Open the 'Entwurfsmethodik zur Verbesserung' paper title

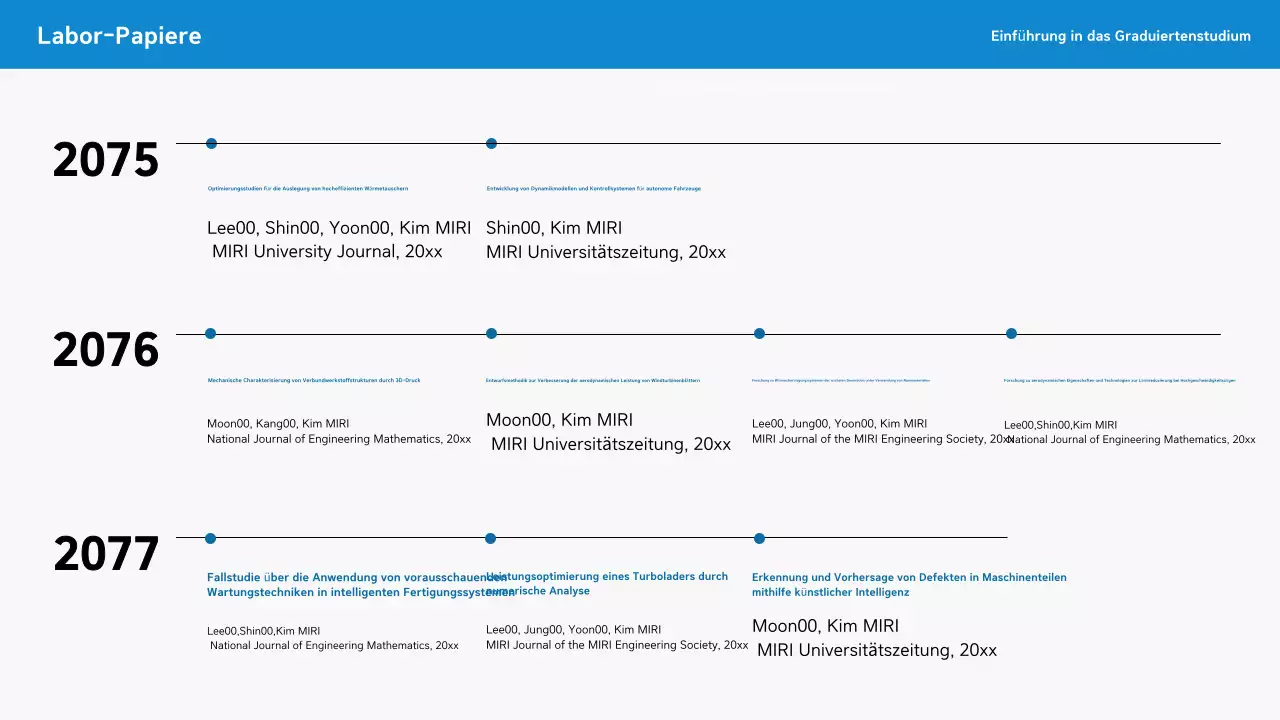[593, 380]
